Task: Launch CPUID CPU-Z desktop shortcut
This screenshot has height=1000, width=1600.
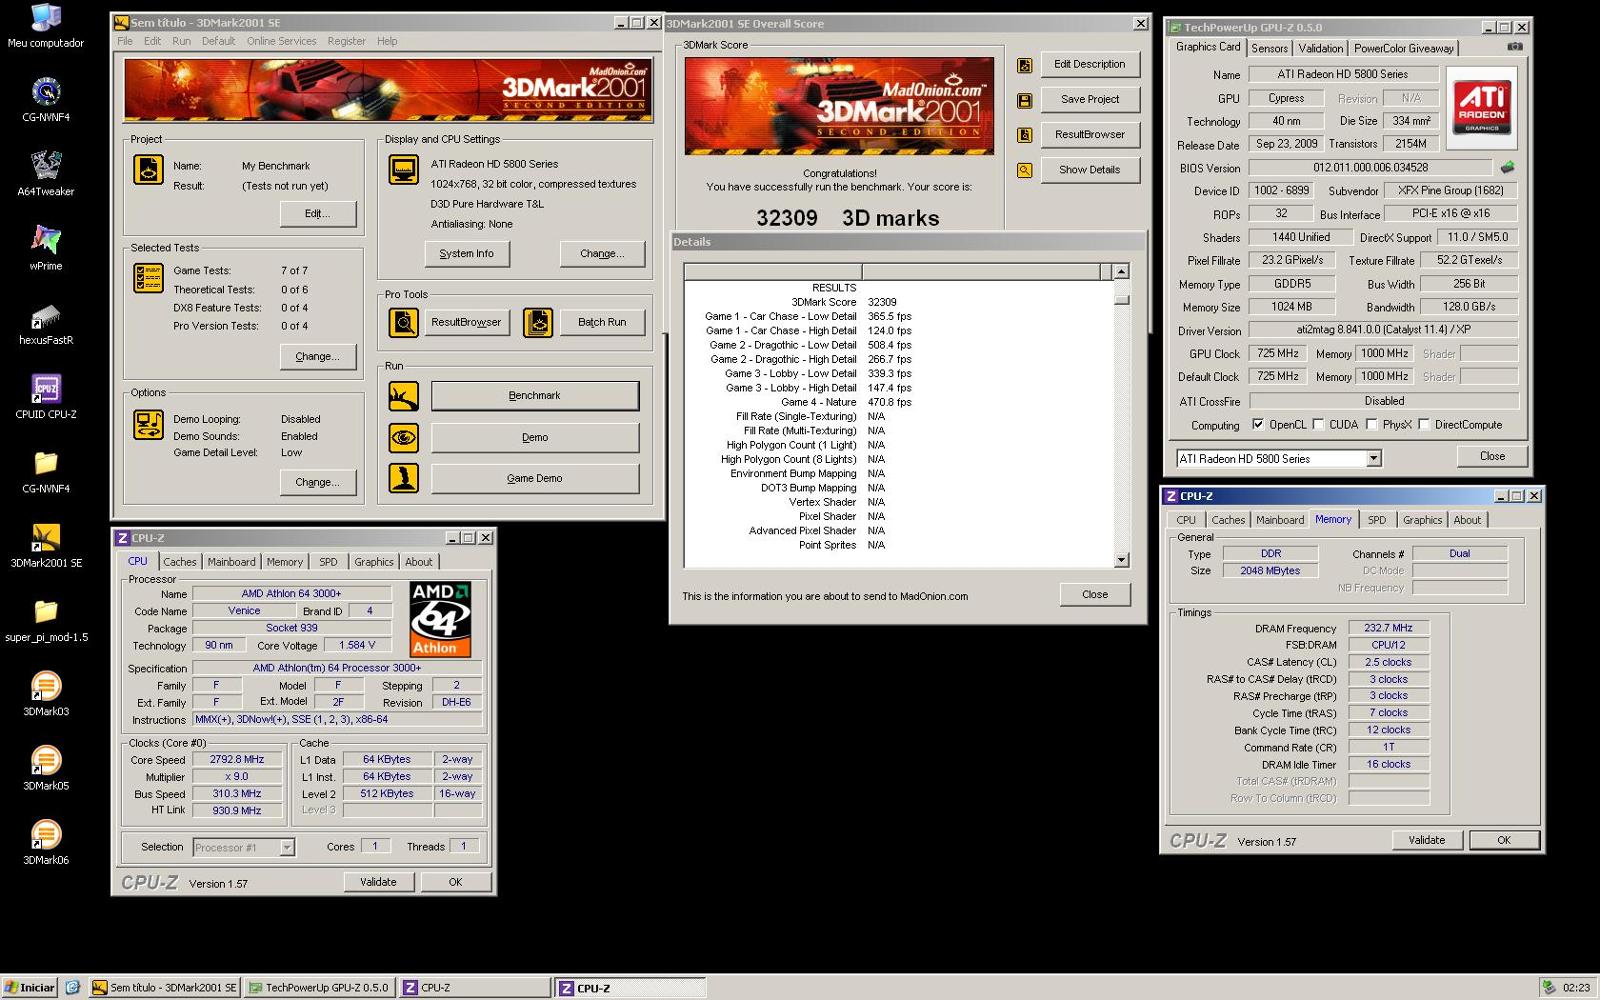Action: point(46,397)
